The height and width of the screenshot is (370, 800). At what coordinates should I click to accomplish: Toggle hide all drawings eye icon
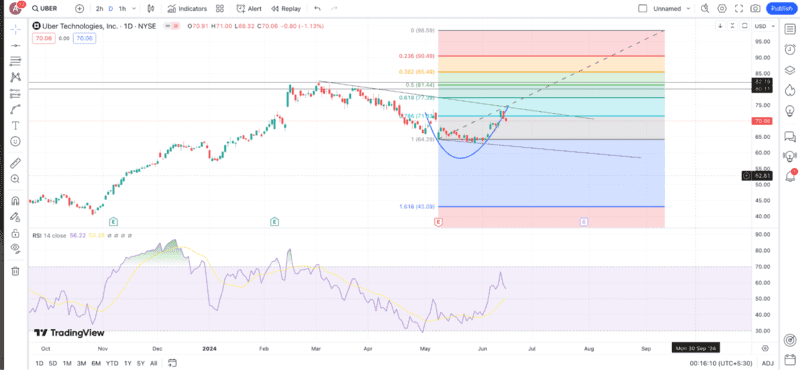click(15, 249)
